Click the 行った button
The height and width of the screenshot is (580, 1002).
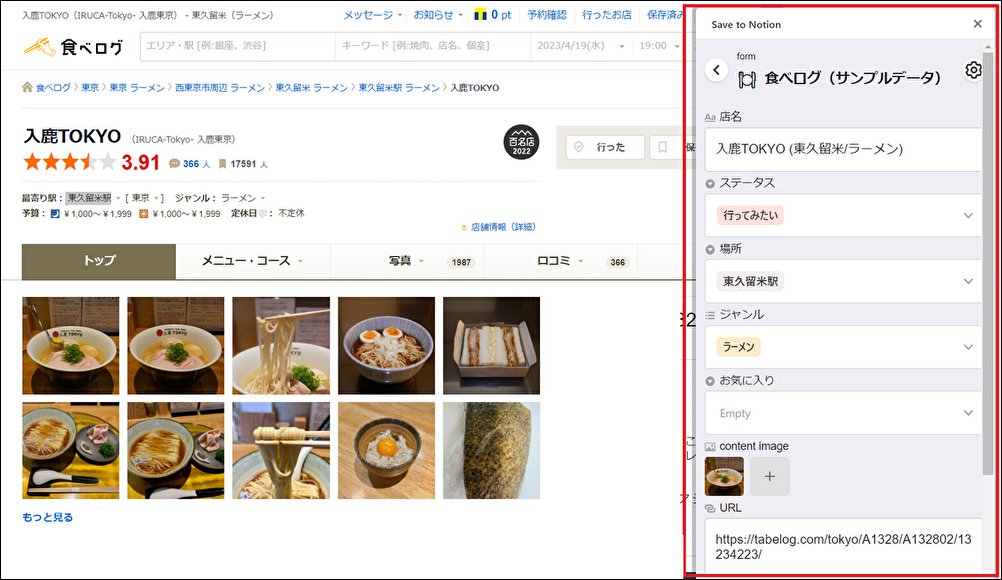pyautogui.click(x=605, y=148)
